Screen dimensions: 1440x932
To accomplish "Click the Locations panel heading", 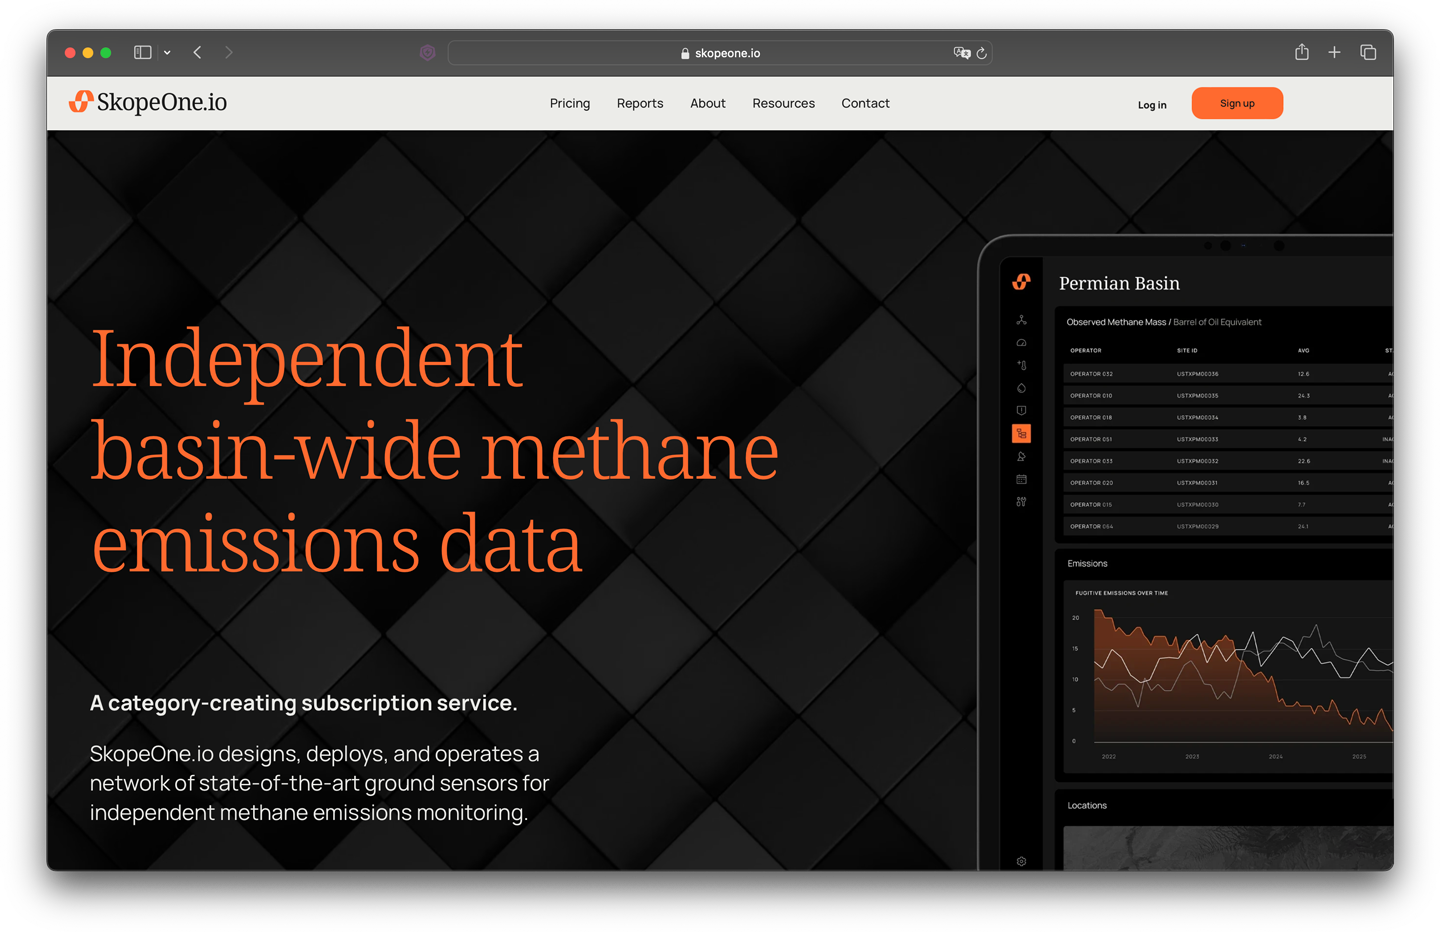I will [1087, 806].
